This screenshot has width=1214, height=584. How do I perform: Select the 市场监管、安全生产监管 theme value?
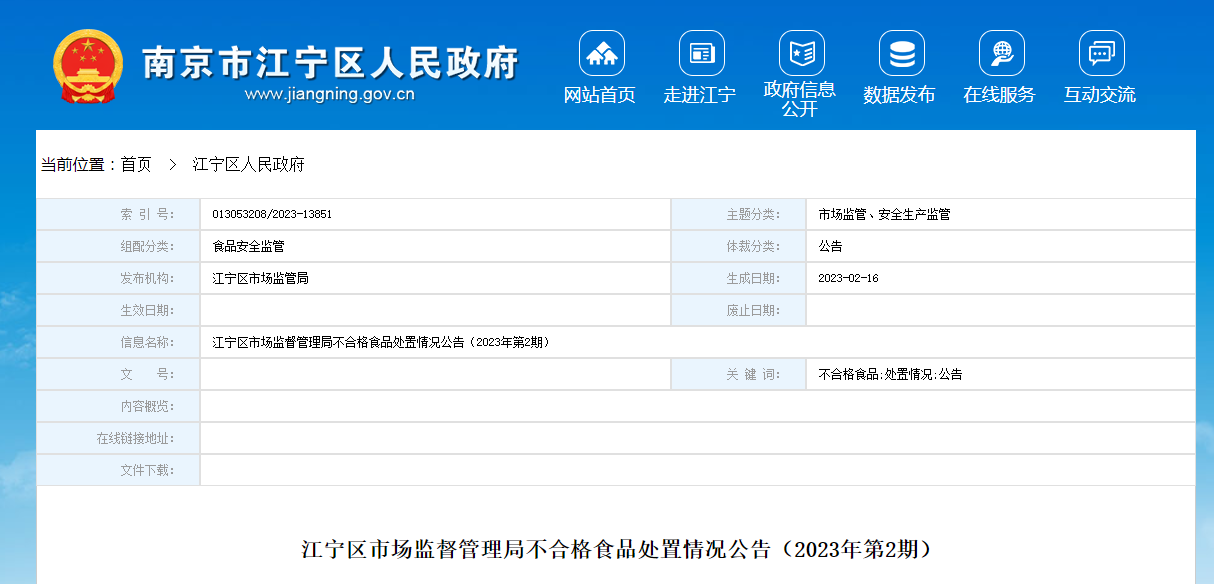click(884, 214)
